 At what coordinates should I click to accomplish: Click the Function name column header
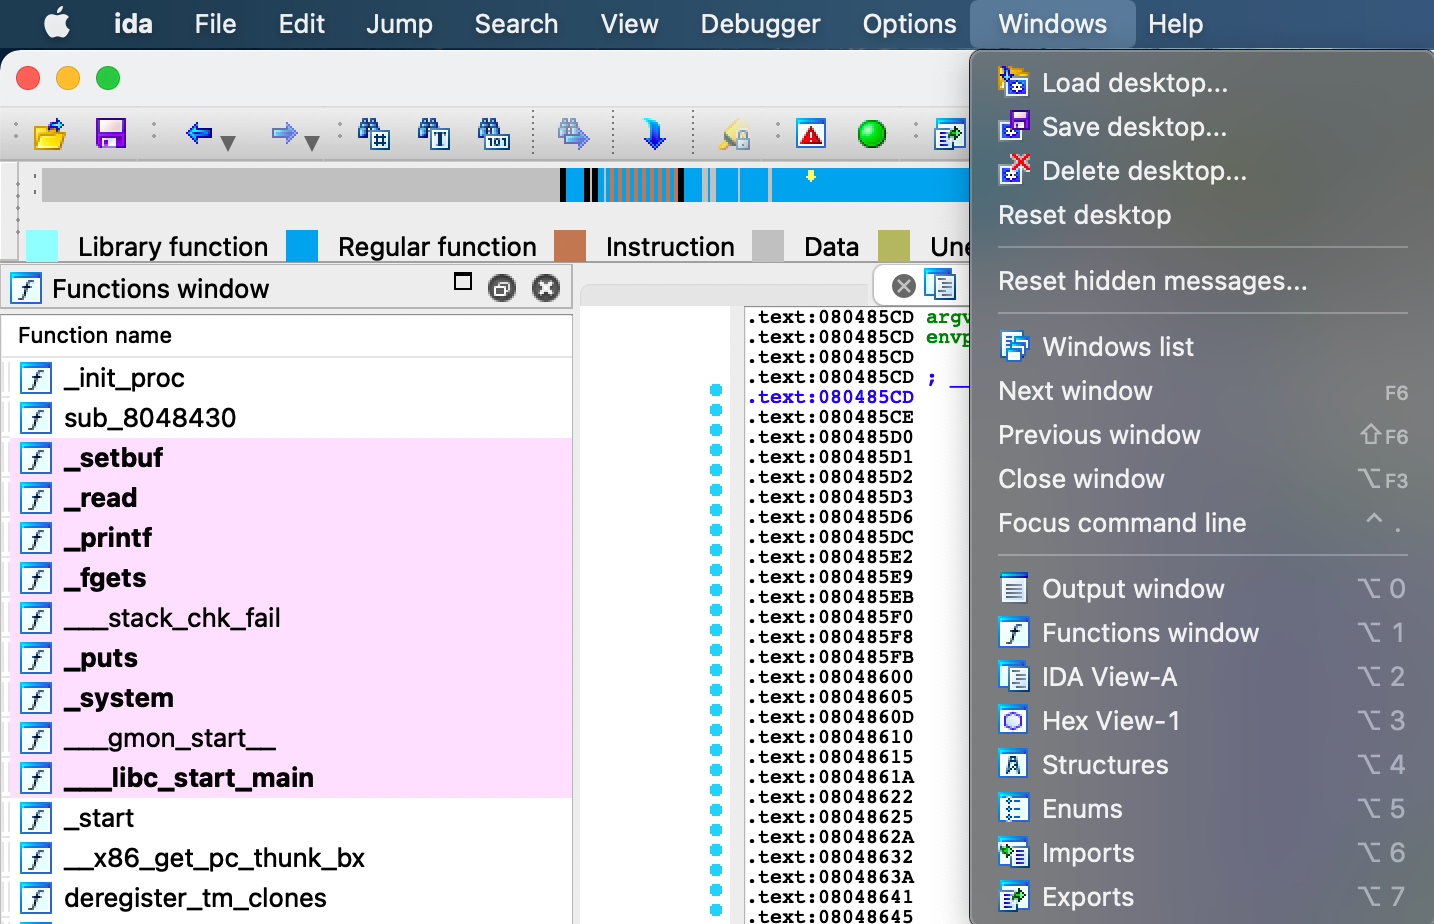(x=287, y=336)
